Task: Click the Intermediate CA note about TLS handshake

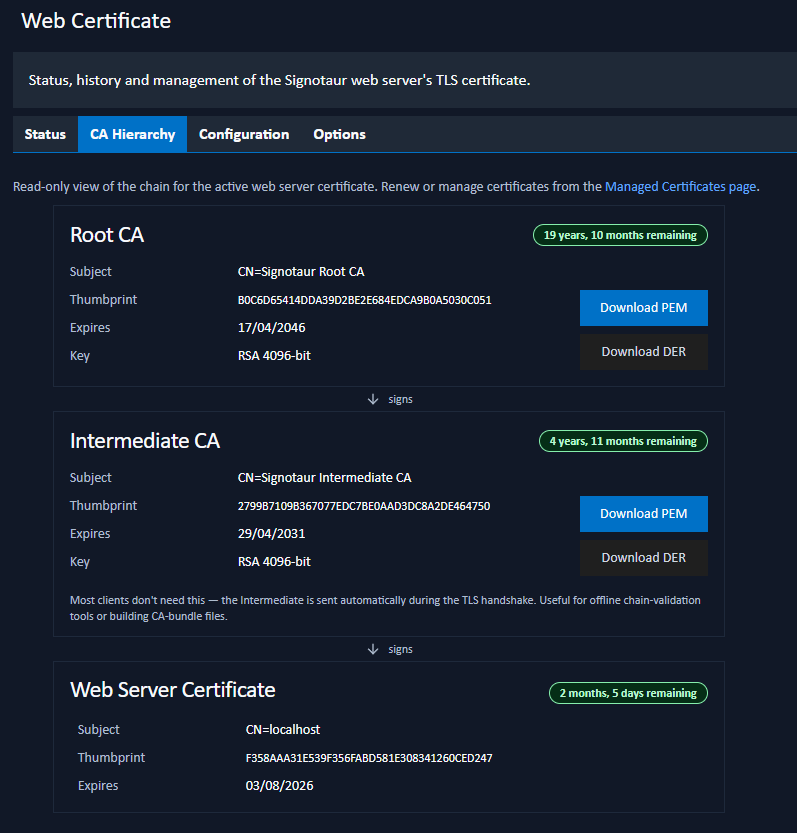Action: [x=385, y=608]
